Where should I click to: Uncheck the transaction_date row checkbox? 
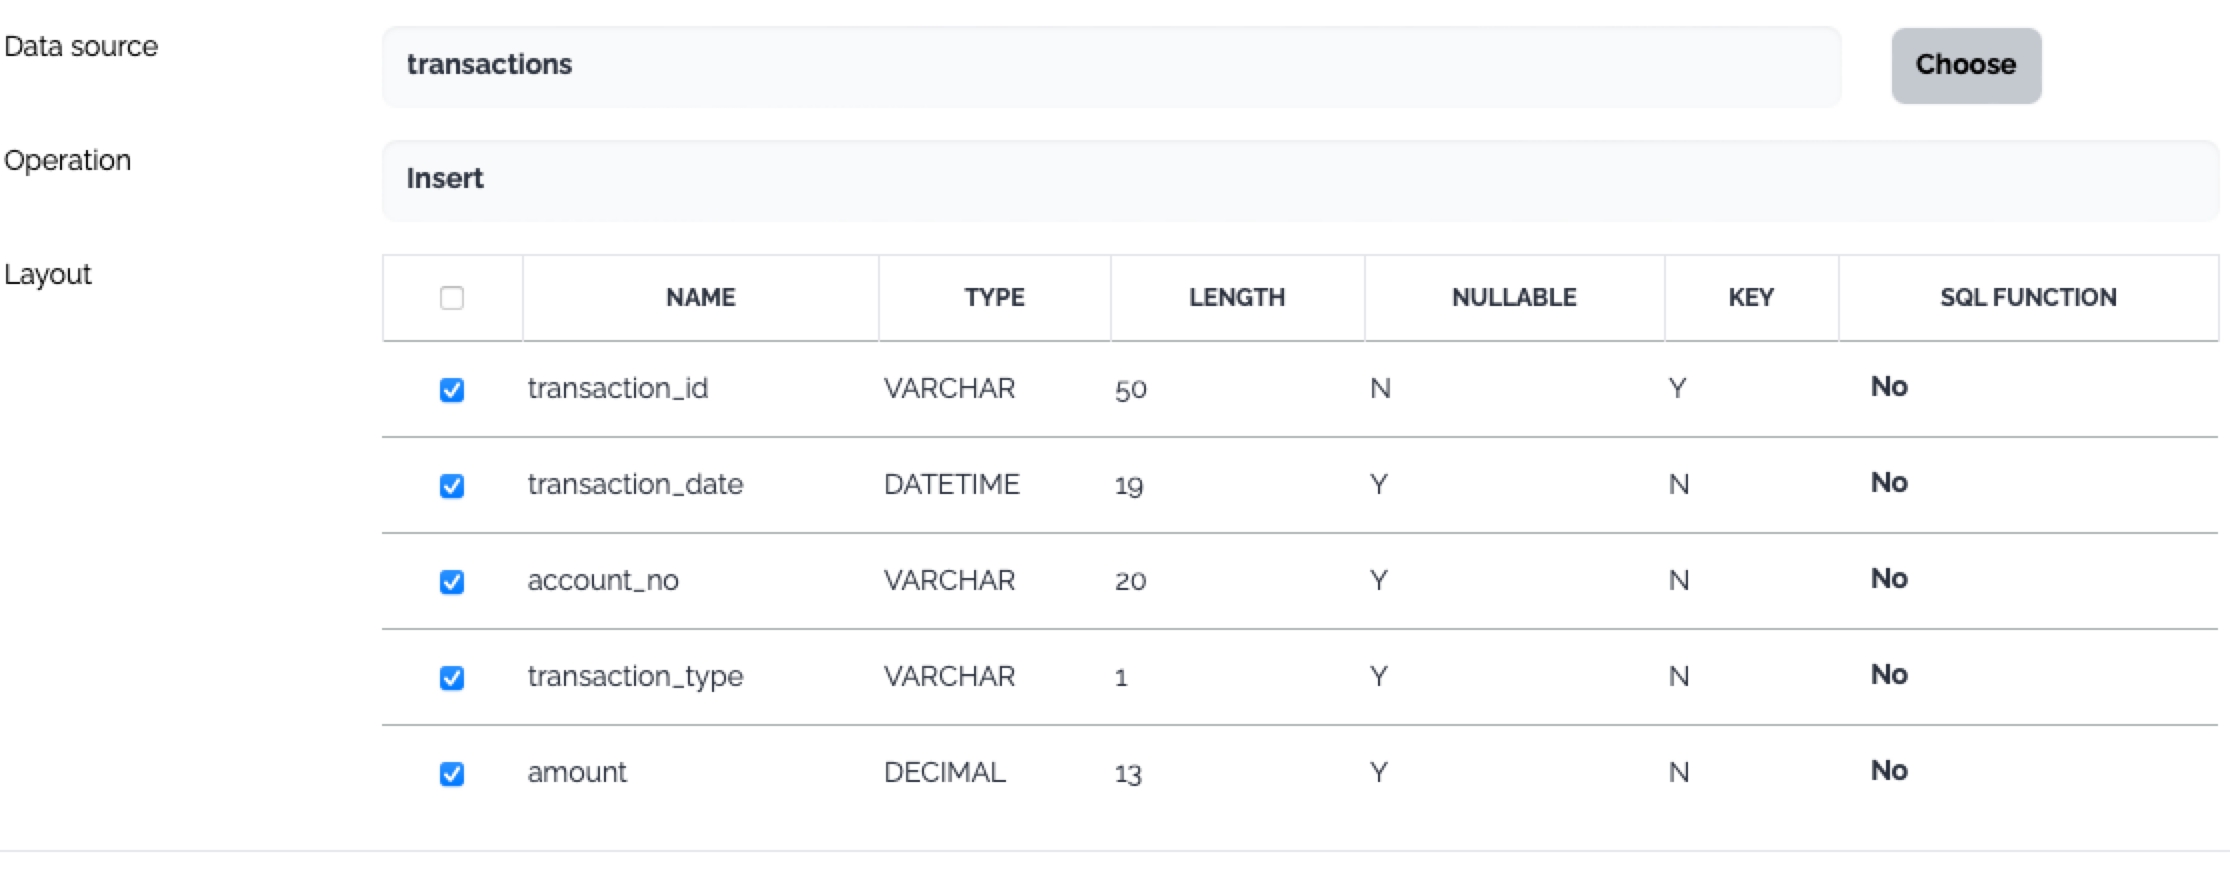coord(452,486)
